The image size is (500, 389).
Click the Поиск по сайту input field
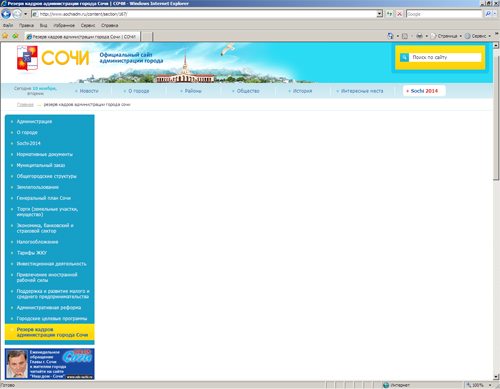pyautogui.click(x=445, y=57)
